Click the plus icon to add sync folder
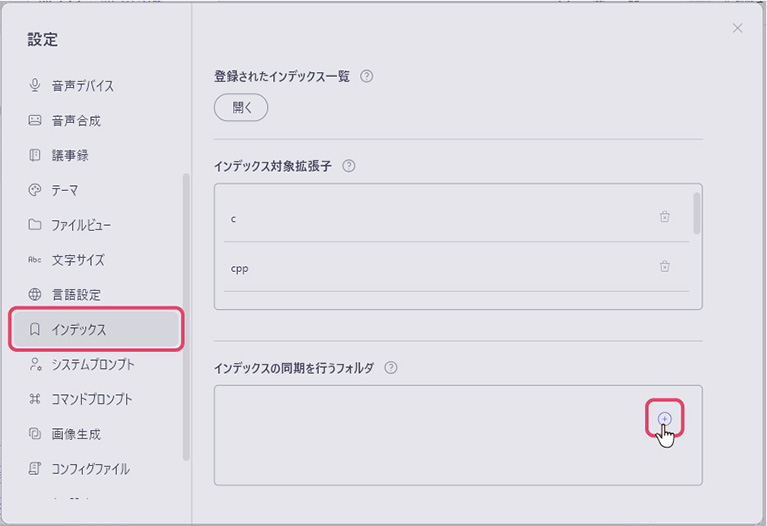The height and width of the screenshot is (526, 767). point(665,418)
